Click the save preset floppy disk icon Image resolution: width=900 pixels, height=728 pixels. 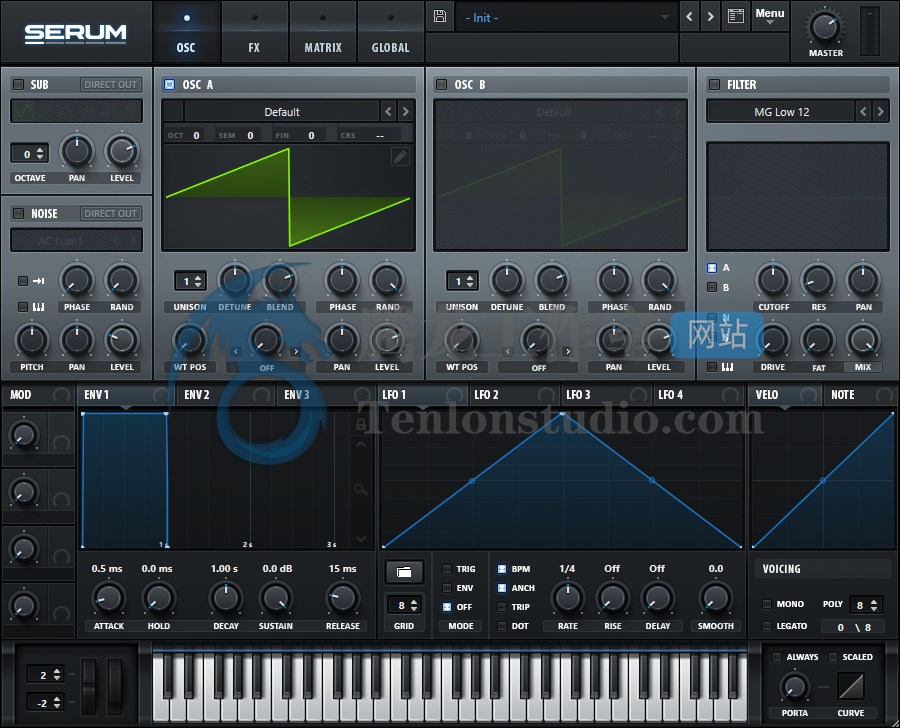(x=440, y=16)
